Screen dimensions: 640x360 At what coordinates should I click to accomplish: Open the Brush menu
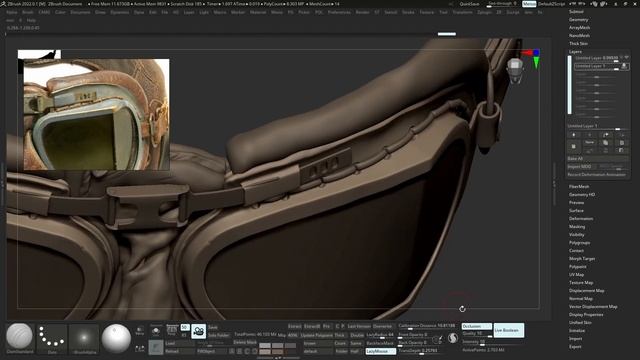[28, 12]
